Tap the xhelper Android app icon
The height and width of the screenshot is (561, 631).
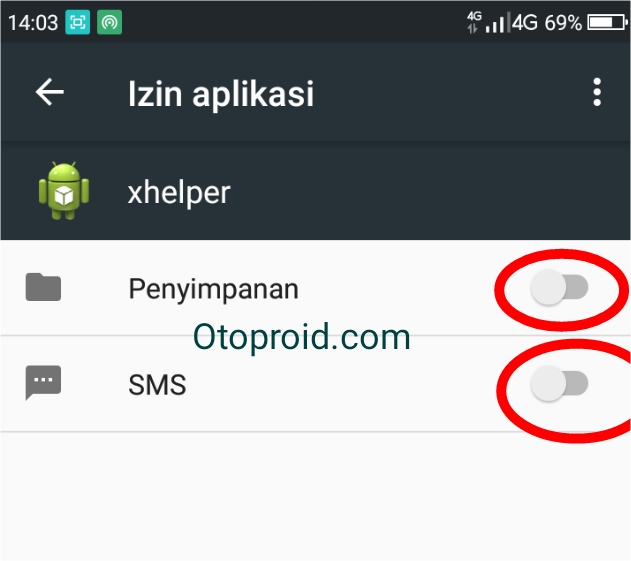pyautogui.click(x=64, y=191)
